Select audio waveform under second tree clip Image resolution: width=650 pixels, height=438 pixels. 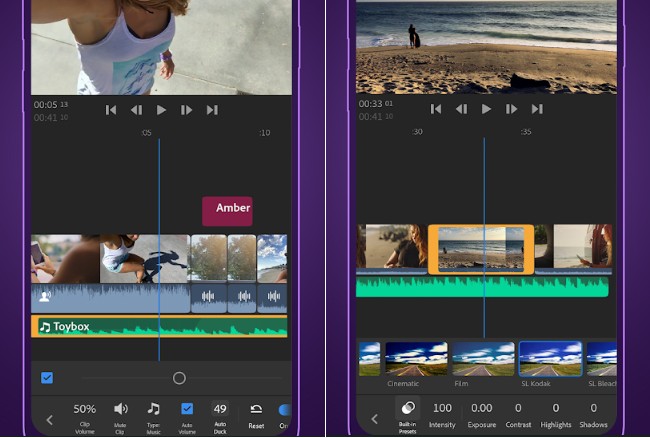click(x=242, y=298)
